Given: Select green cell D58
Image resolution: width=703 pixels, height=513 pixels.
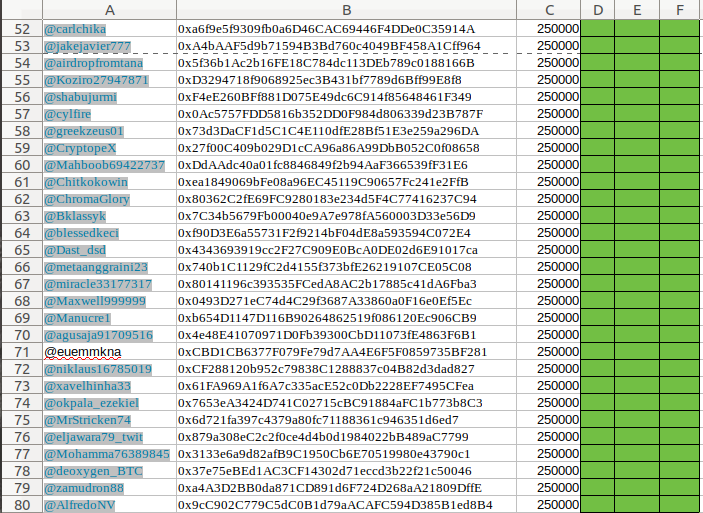Looking at the screenshot, I should pyautogui.click(x=598, y=131).
